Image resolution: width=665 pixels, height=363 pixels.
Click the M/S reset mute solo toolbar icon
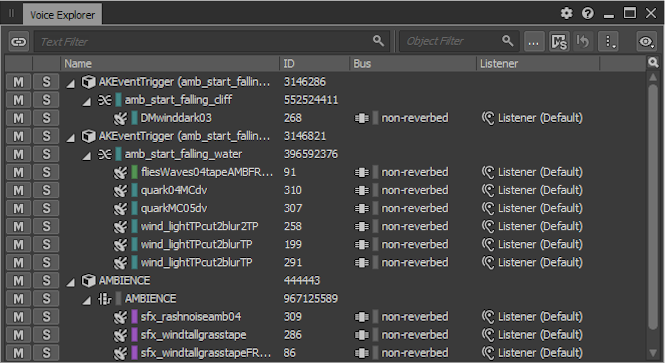pos(559,42)
